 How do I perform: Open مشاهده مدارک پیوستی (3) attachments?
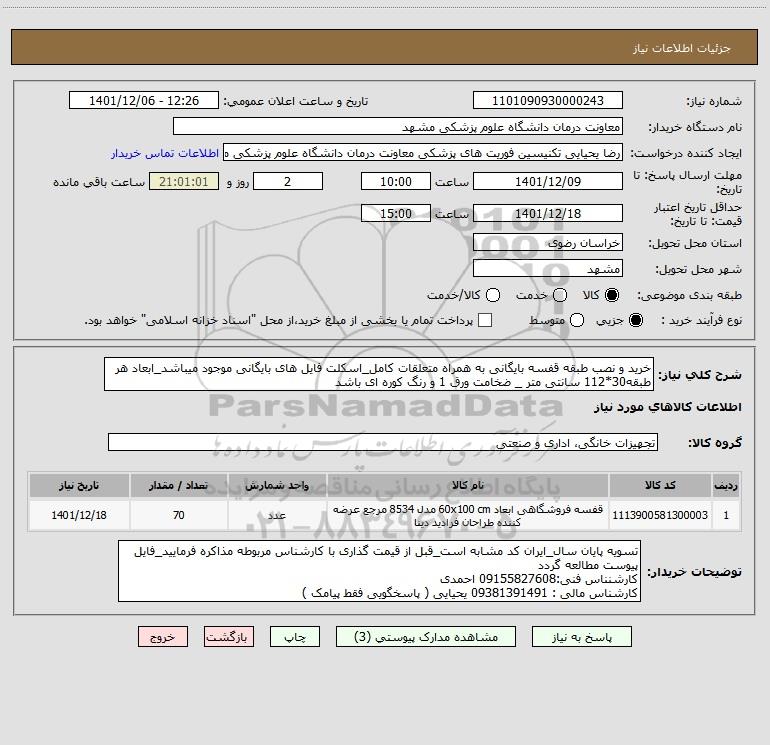pyautogui.click(x=426, y=637)
